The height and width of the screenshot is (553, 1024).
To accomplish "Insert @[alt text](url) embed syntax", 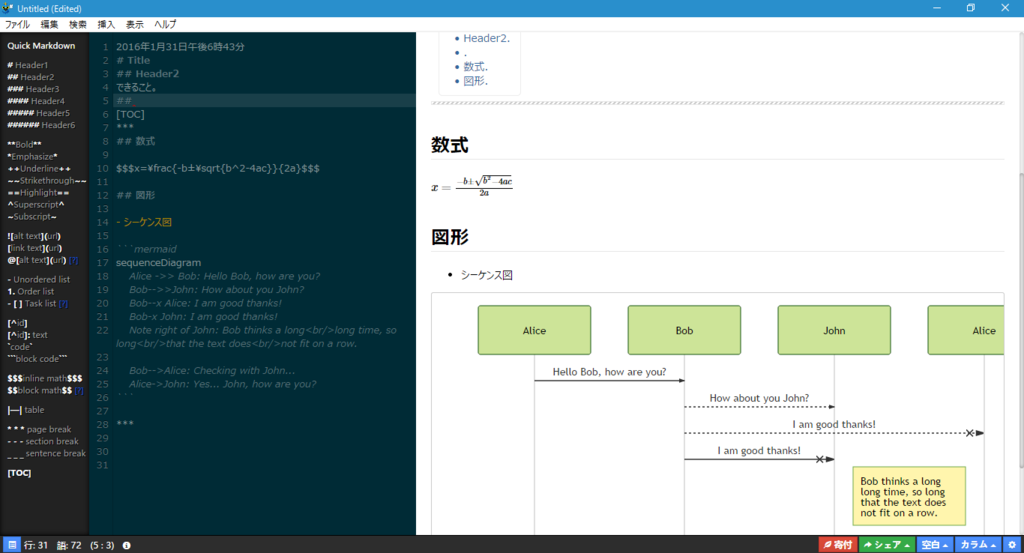I will (x=37, y=260).
